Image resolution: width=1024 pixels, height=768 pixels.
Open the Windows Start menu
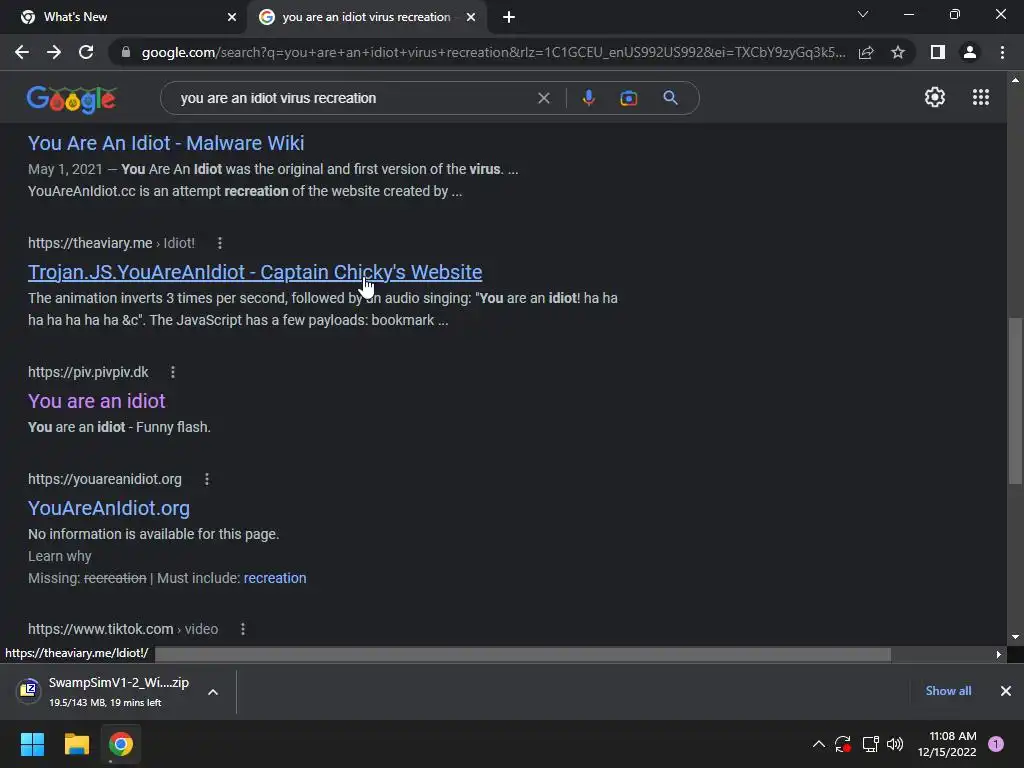(32, 744)
